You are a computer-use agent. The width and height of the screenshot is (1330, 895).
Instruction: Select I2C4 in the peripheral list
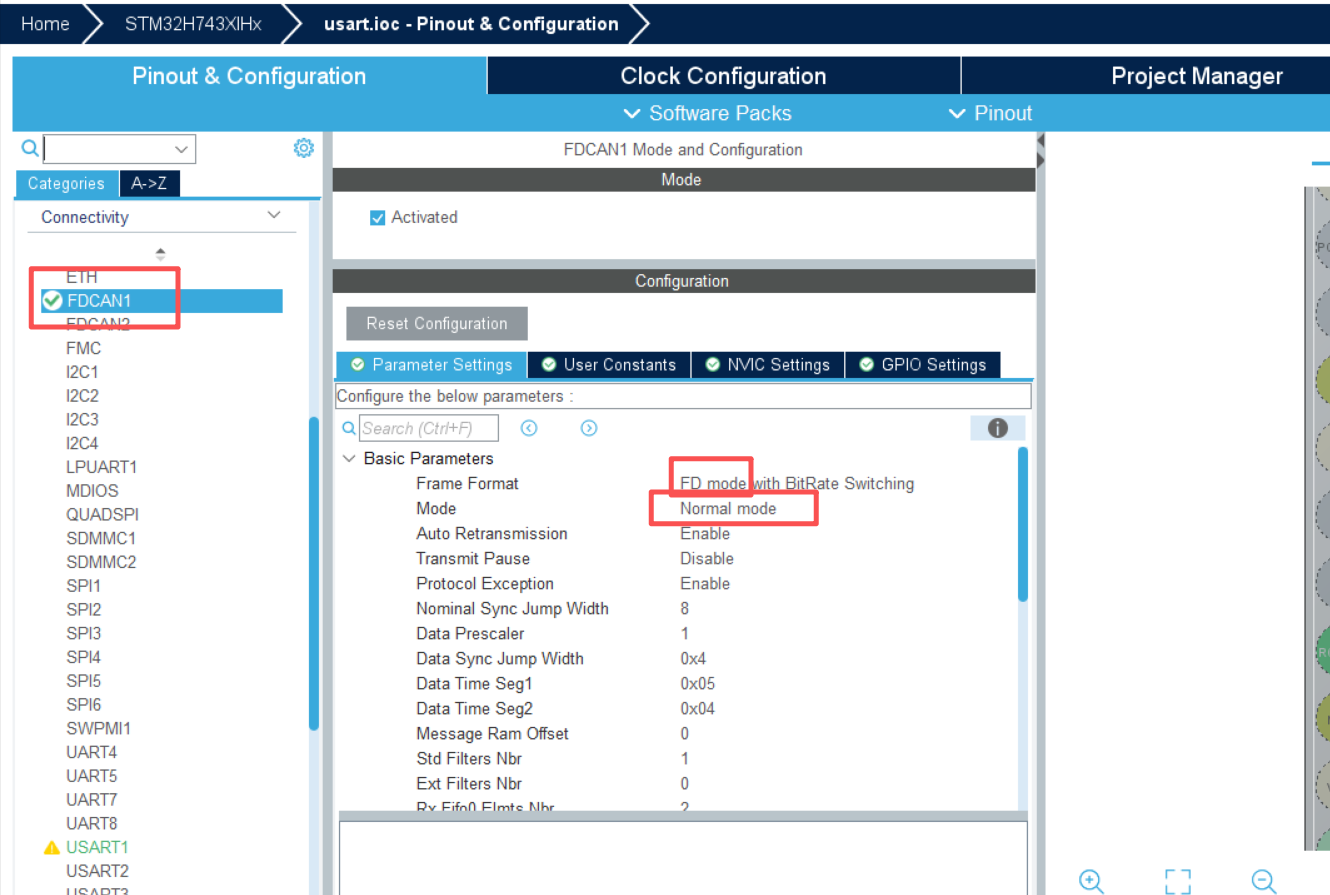(82, 443)
